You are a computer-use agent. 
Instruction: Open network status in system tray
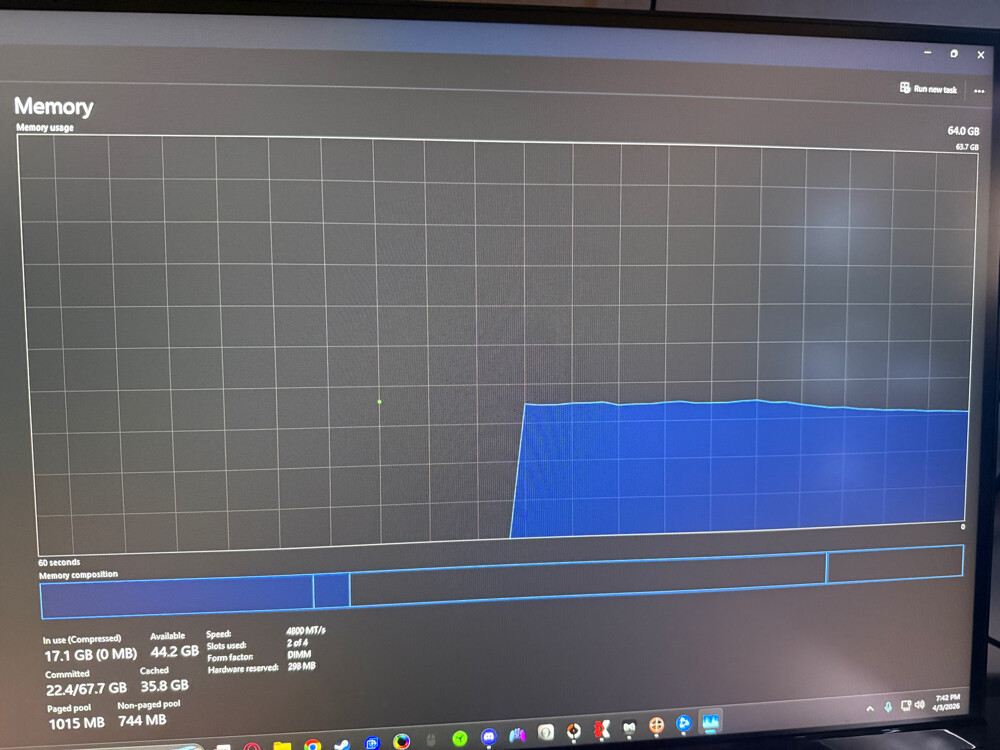click(905, 705)
